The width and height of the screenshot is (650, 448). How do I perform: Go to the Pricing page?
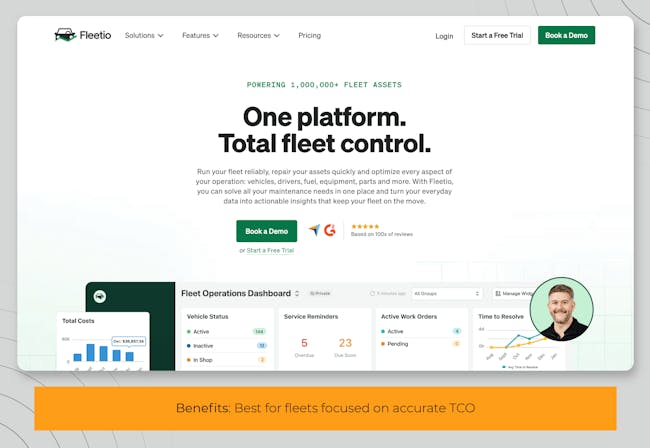[x=310, y=36]
